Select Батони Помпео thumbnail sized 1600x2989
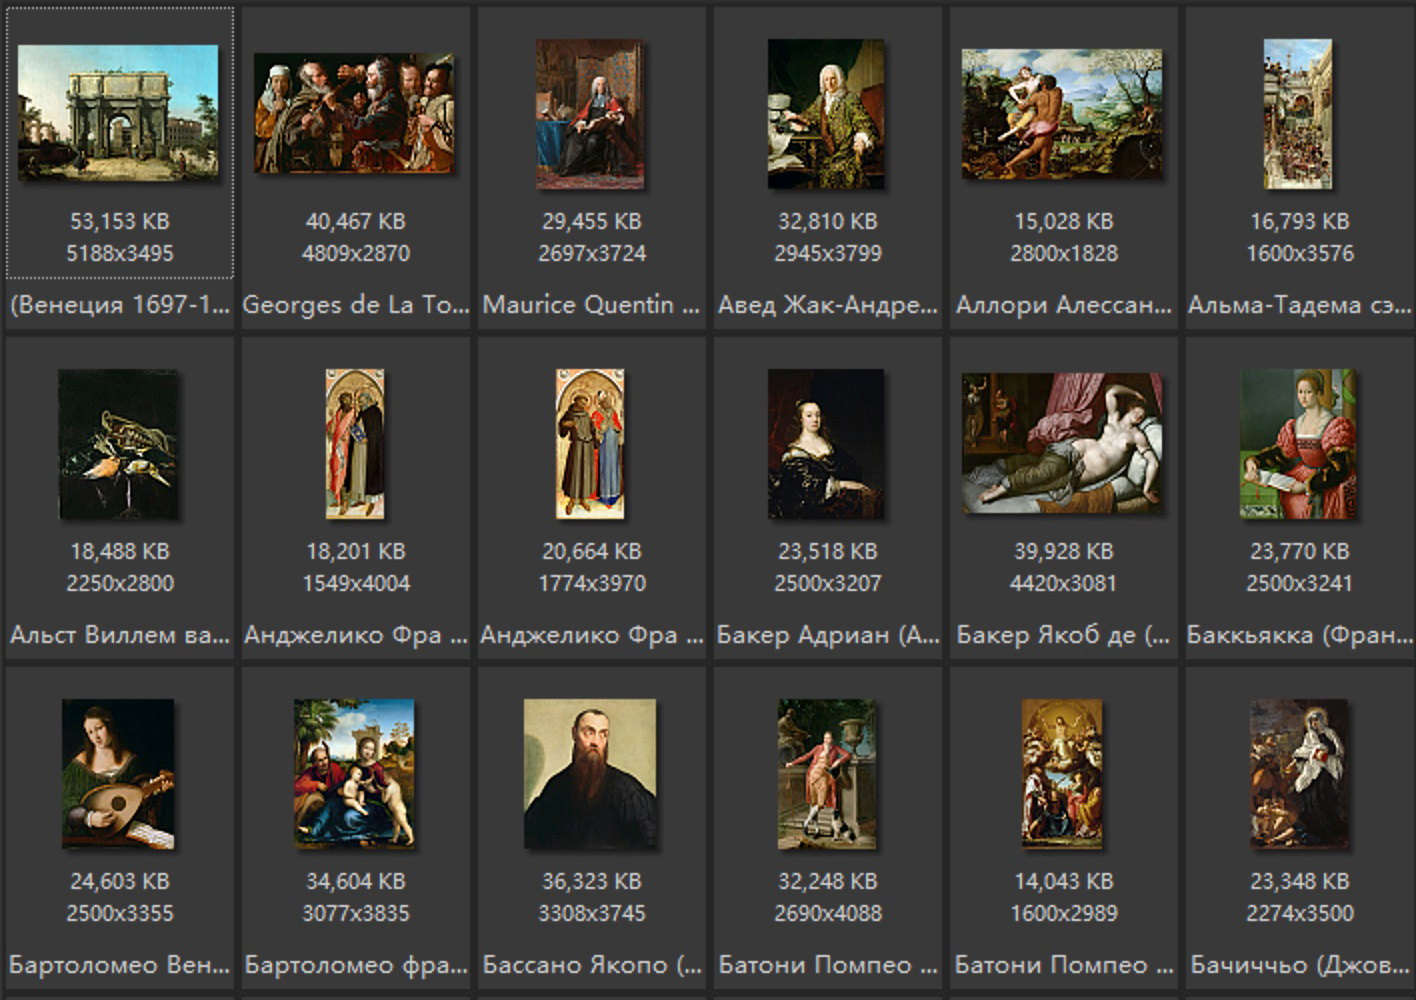This screenshot has width=1416, height=1000. tap(1062, 774)
